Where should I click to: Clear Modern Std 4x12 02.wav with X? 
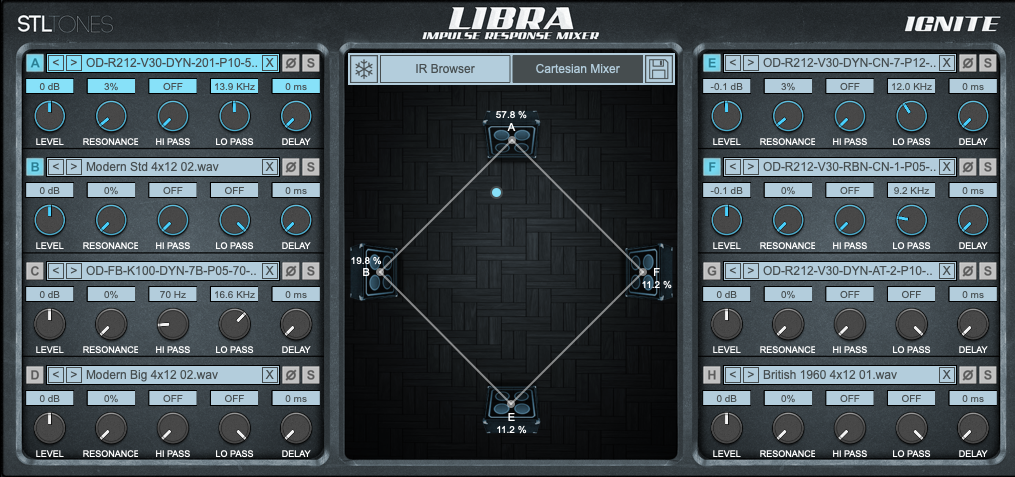tap(270, 167)
